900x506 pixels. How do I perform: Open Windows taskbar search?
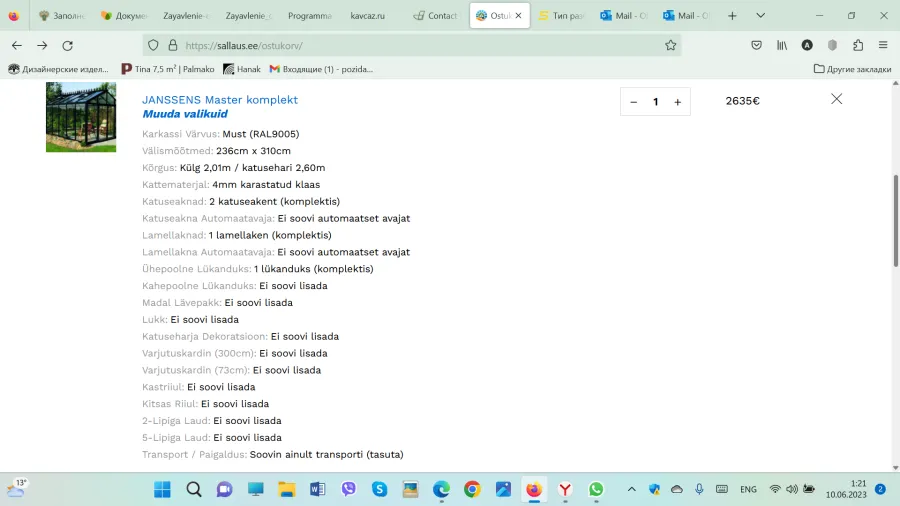click(194, 489)
